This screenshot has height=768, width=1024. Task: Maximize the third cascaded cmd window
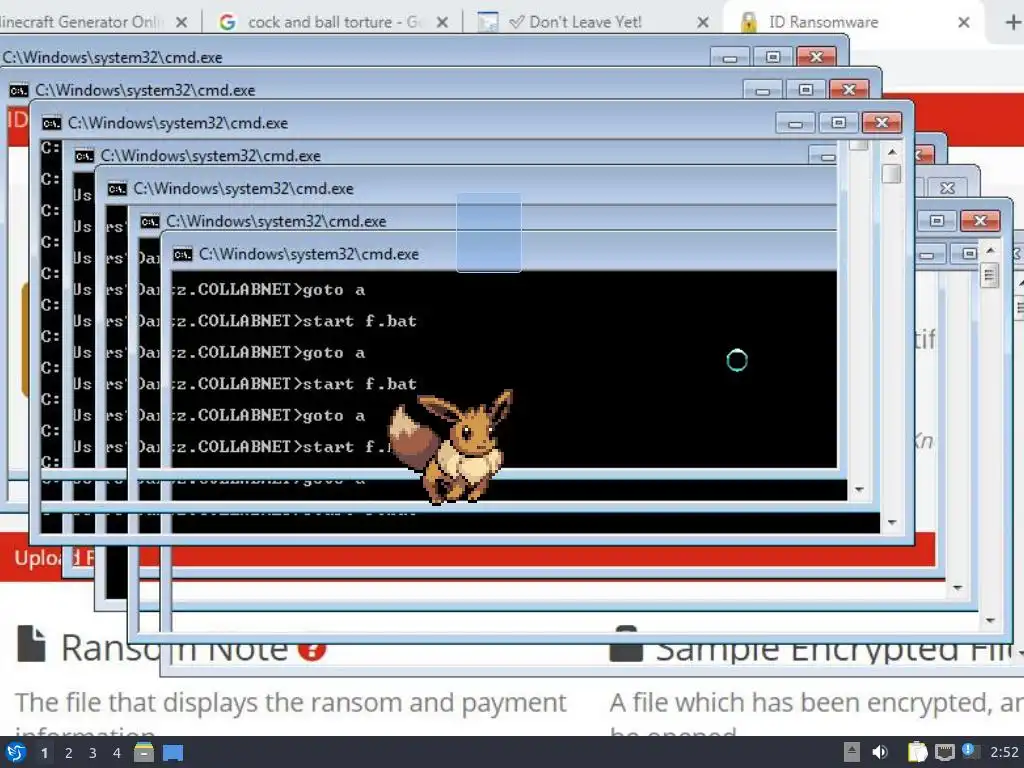point(839,123)
